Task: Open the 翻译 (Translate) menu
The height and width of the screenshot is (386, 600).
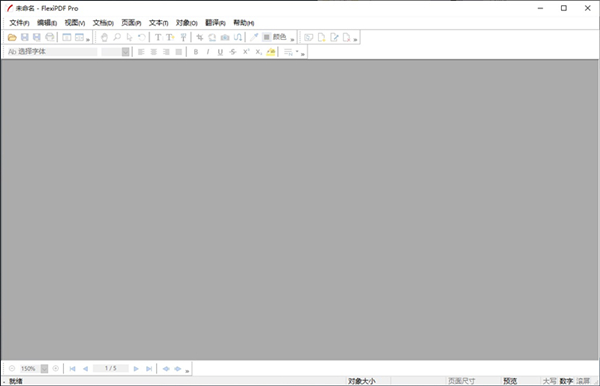Action: click(215, 23)
